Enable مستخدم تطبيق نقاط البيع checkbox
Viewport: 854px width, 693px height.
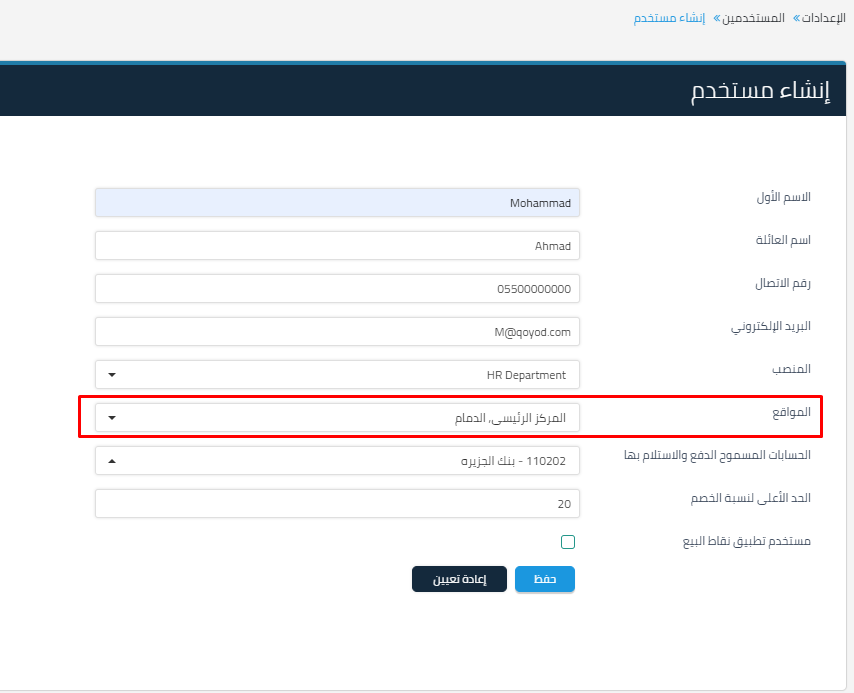pyautogui.click(x=568, y=541)
